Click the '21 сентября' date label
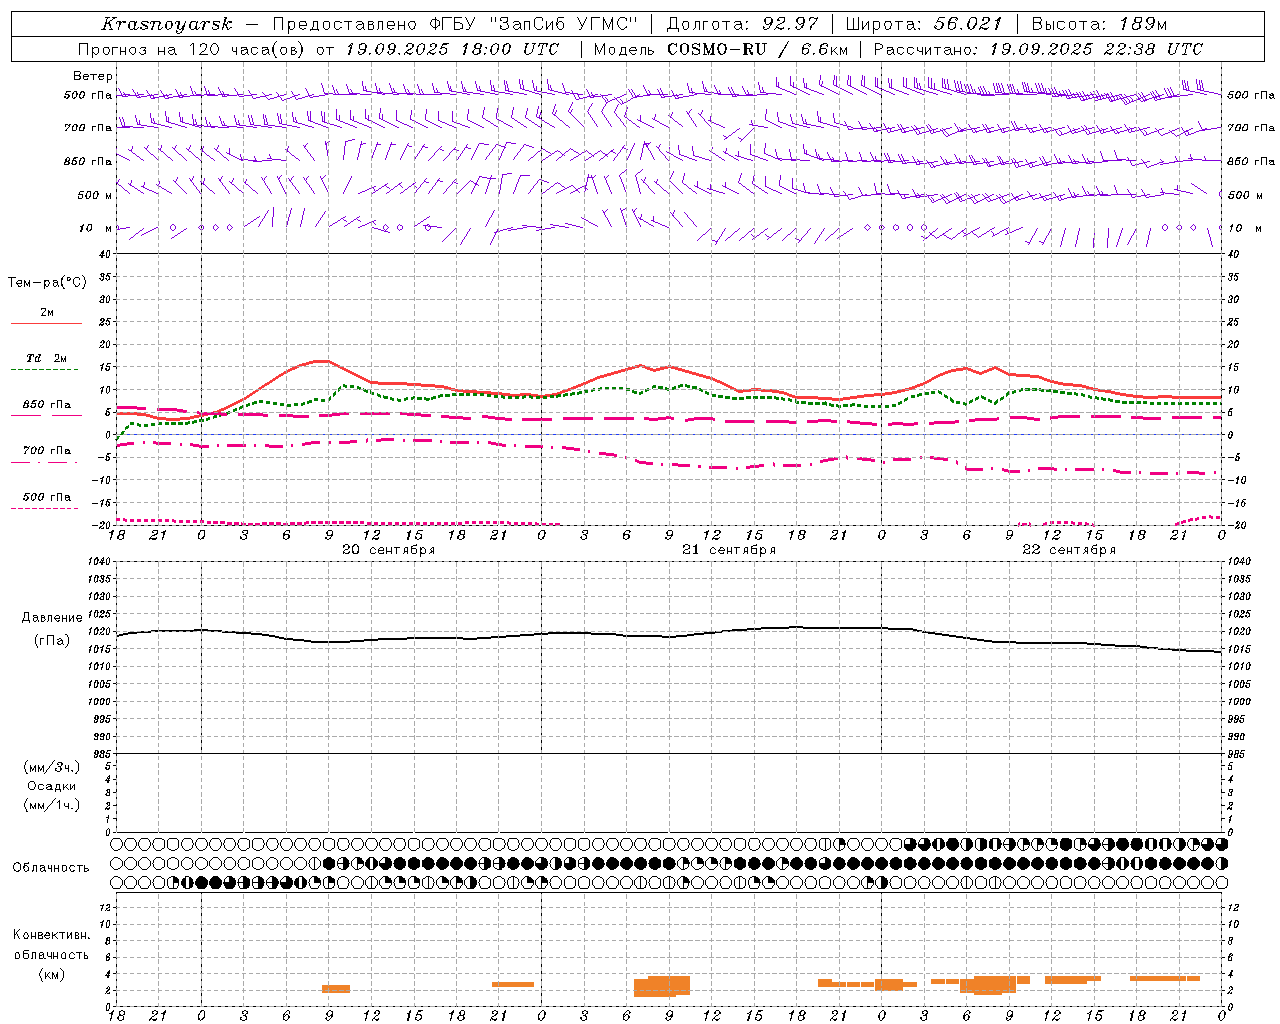1280x1024 pixels. (729, 550)
